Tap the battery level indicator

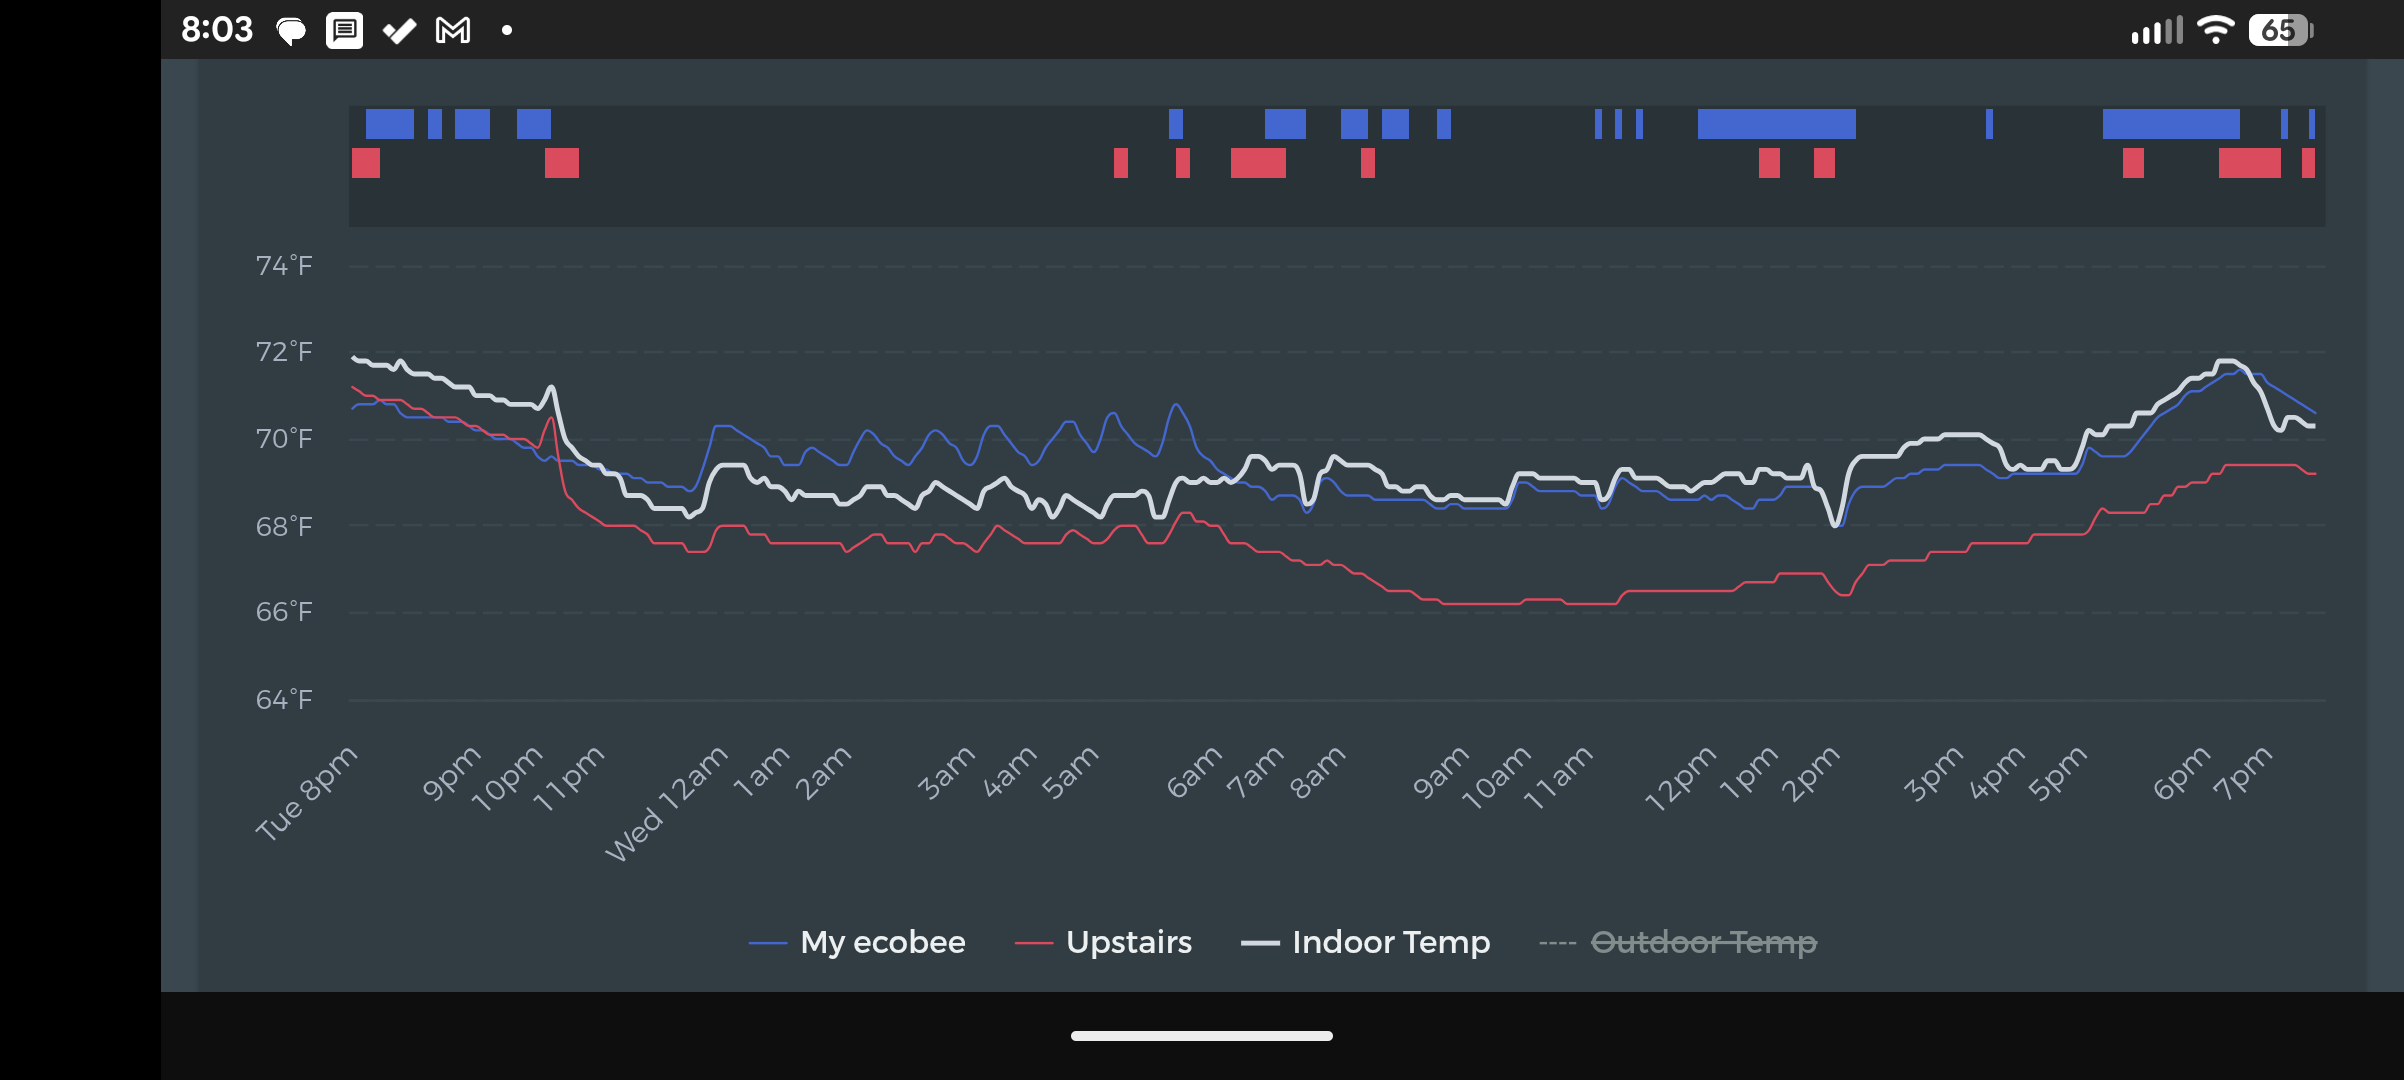pyautogui.click(x=2280, y=30)
